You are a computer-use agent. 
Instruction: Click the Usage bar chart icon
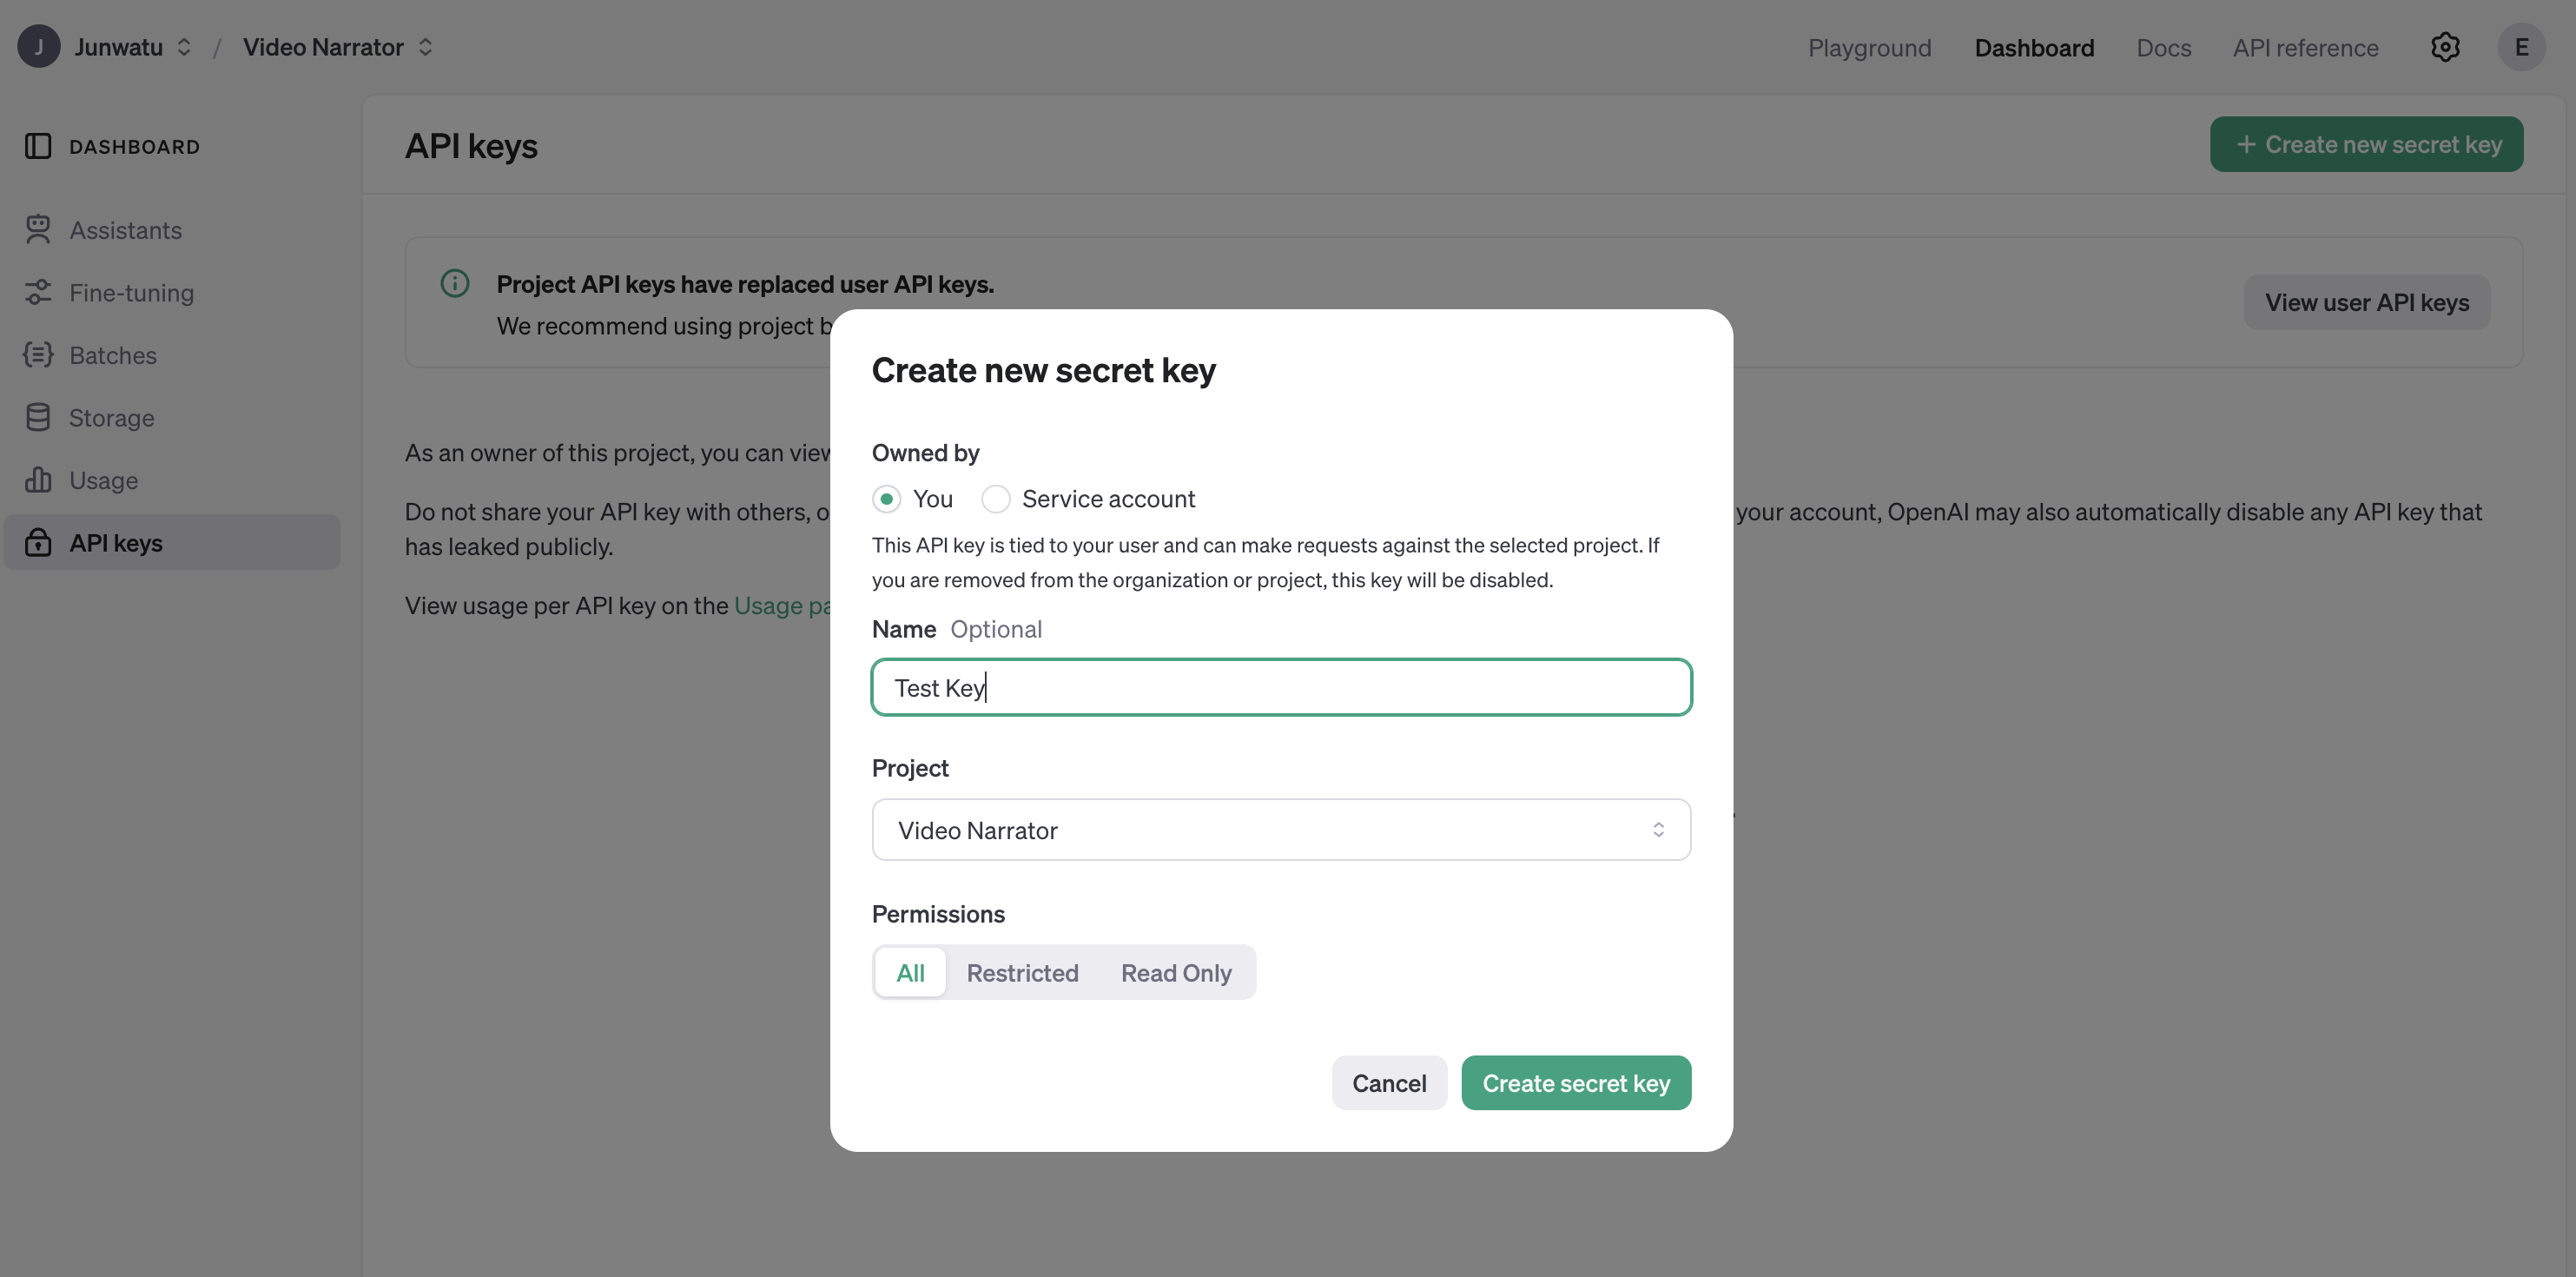tap(38, 480)
